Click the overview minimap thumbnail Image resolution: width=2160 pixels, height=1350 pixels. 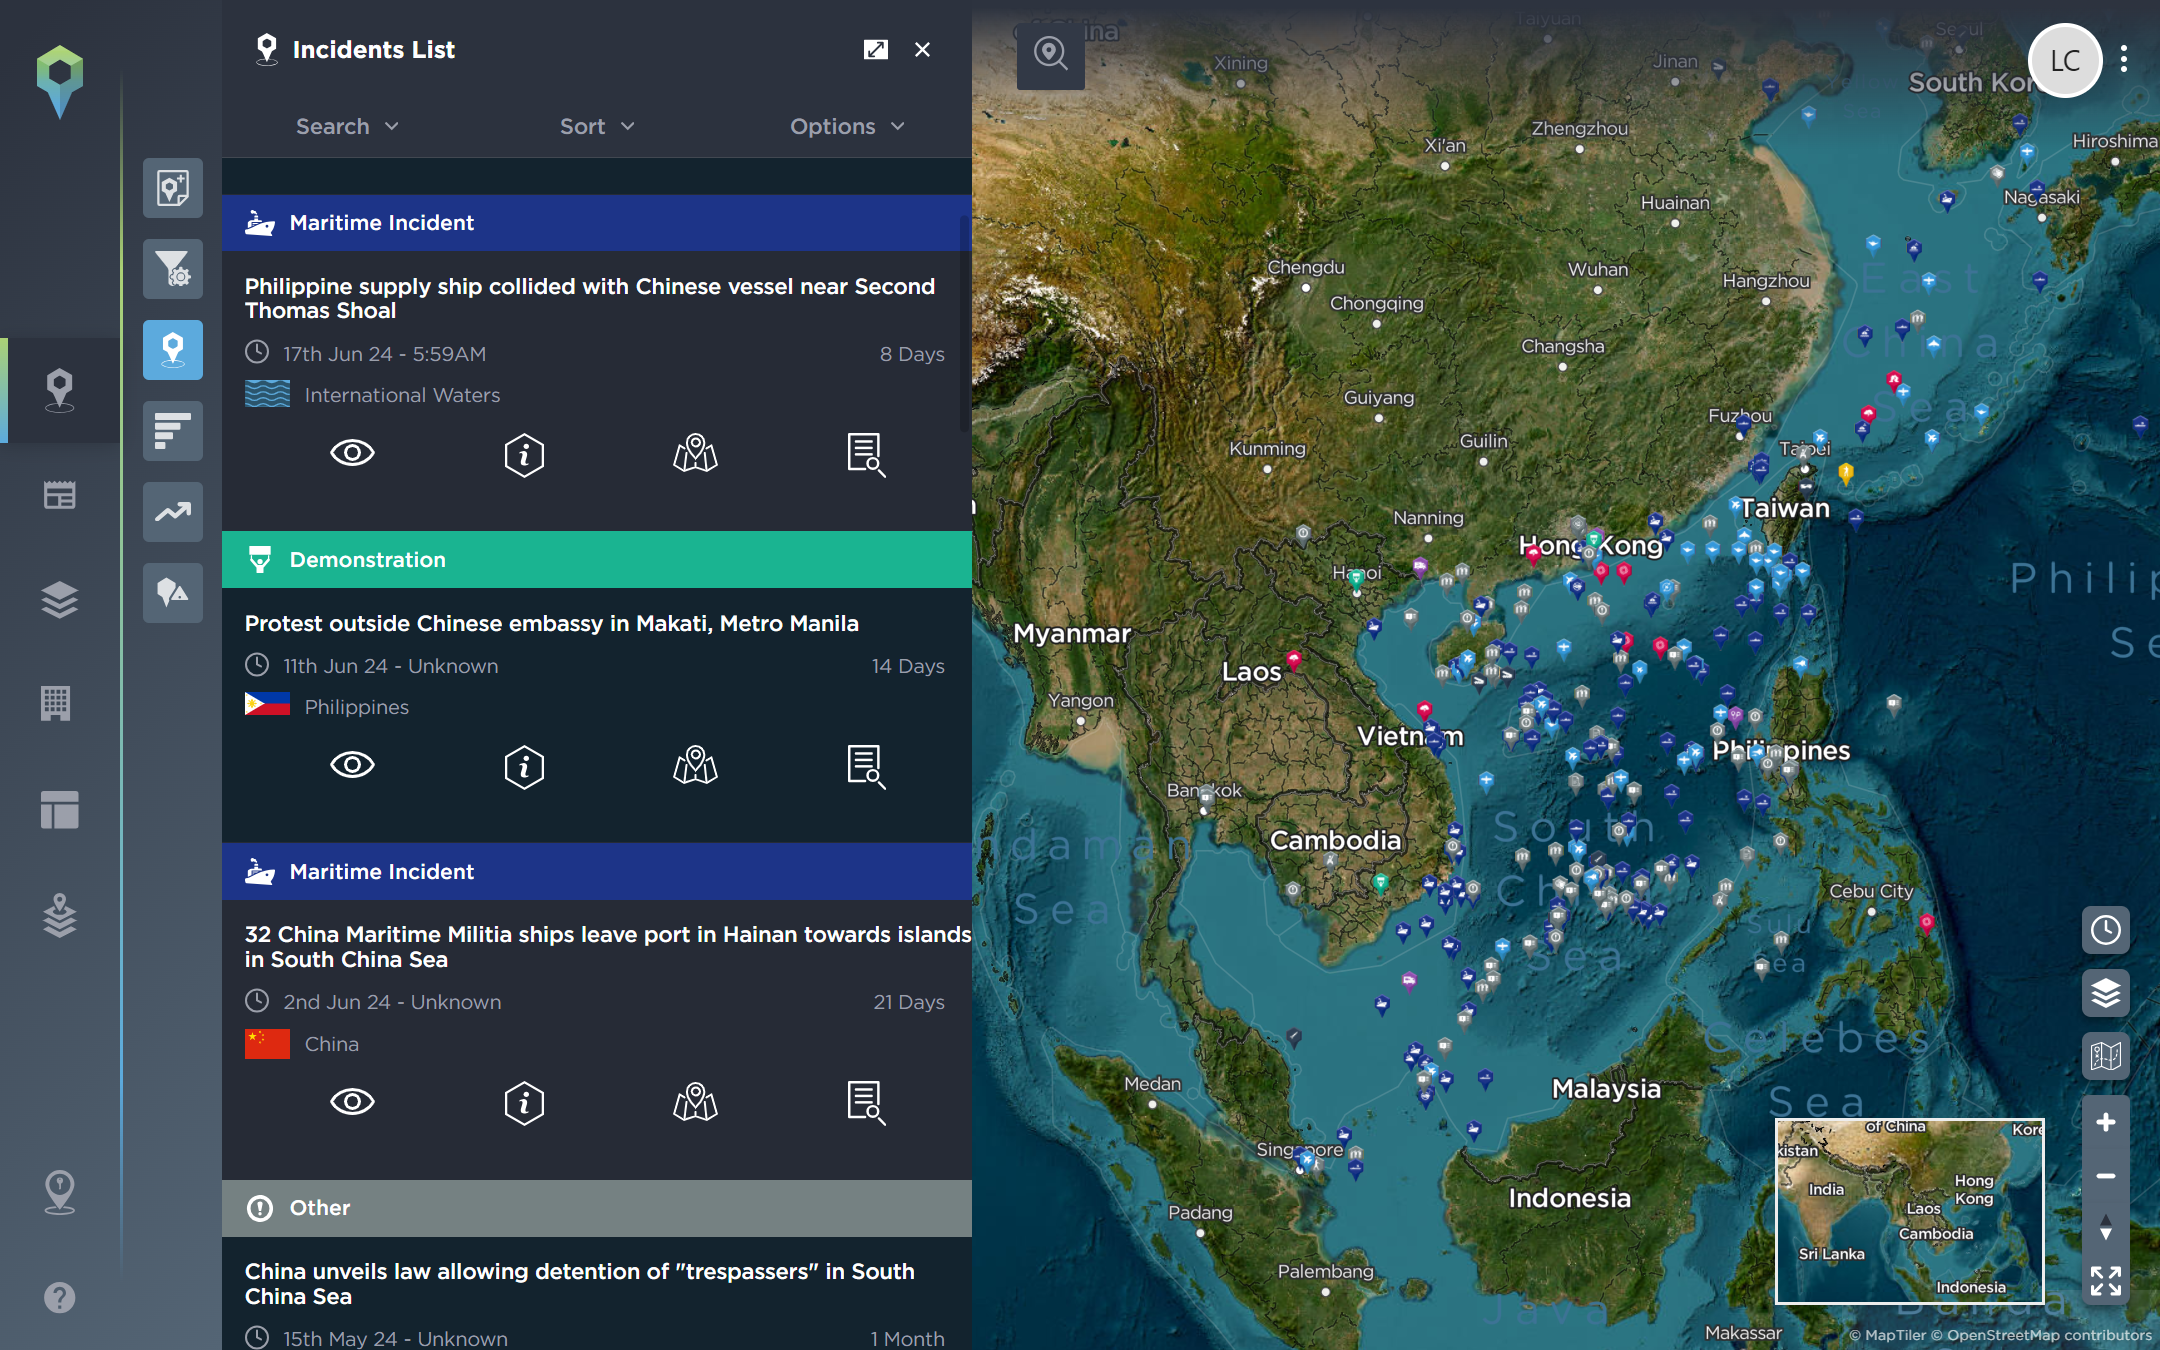click(1909, 1210)
